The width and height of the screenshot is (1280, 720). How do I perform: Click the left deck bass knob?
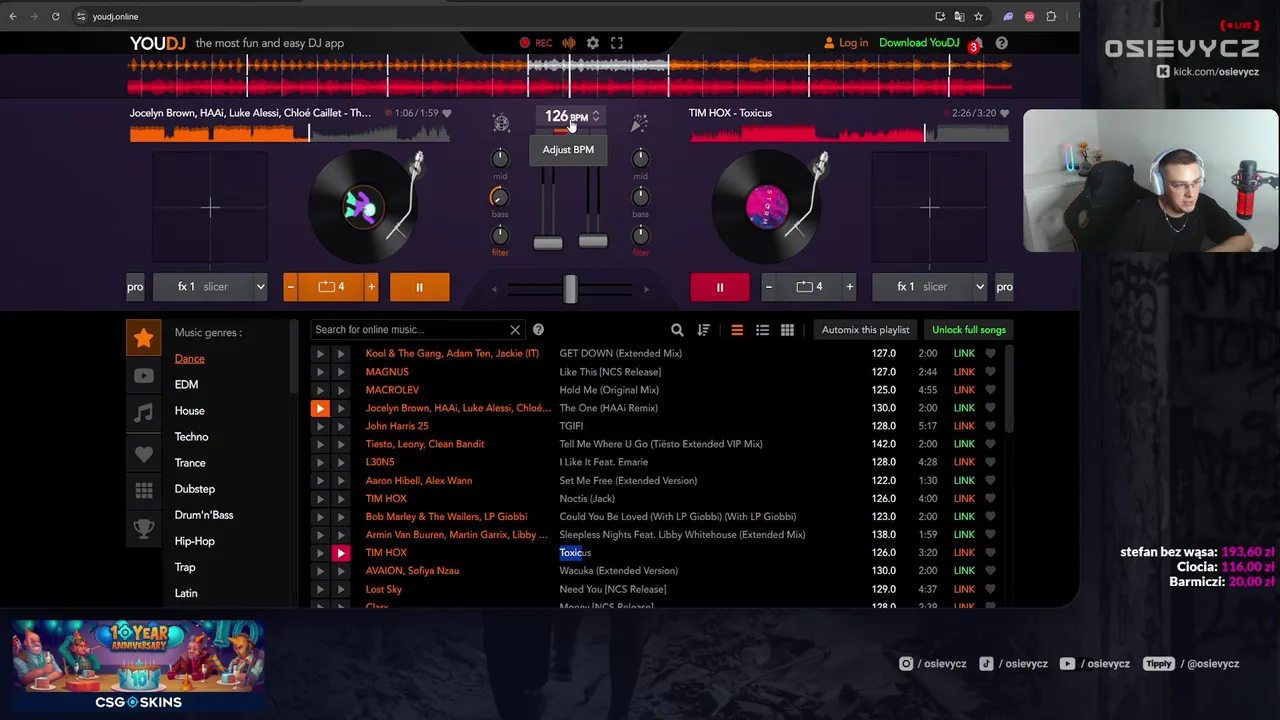point(499,197)
